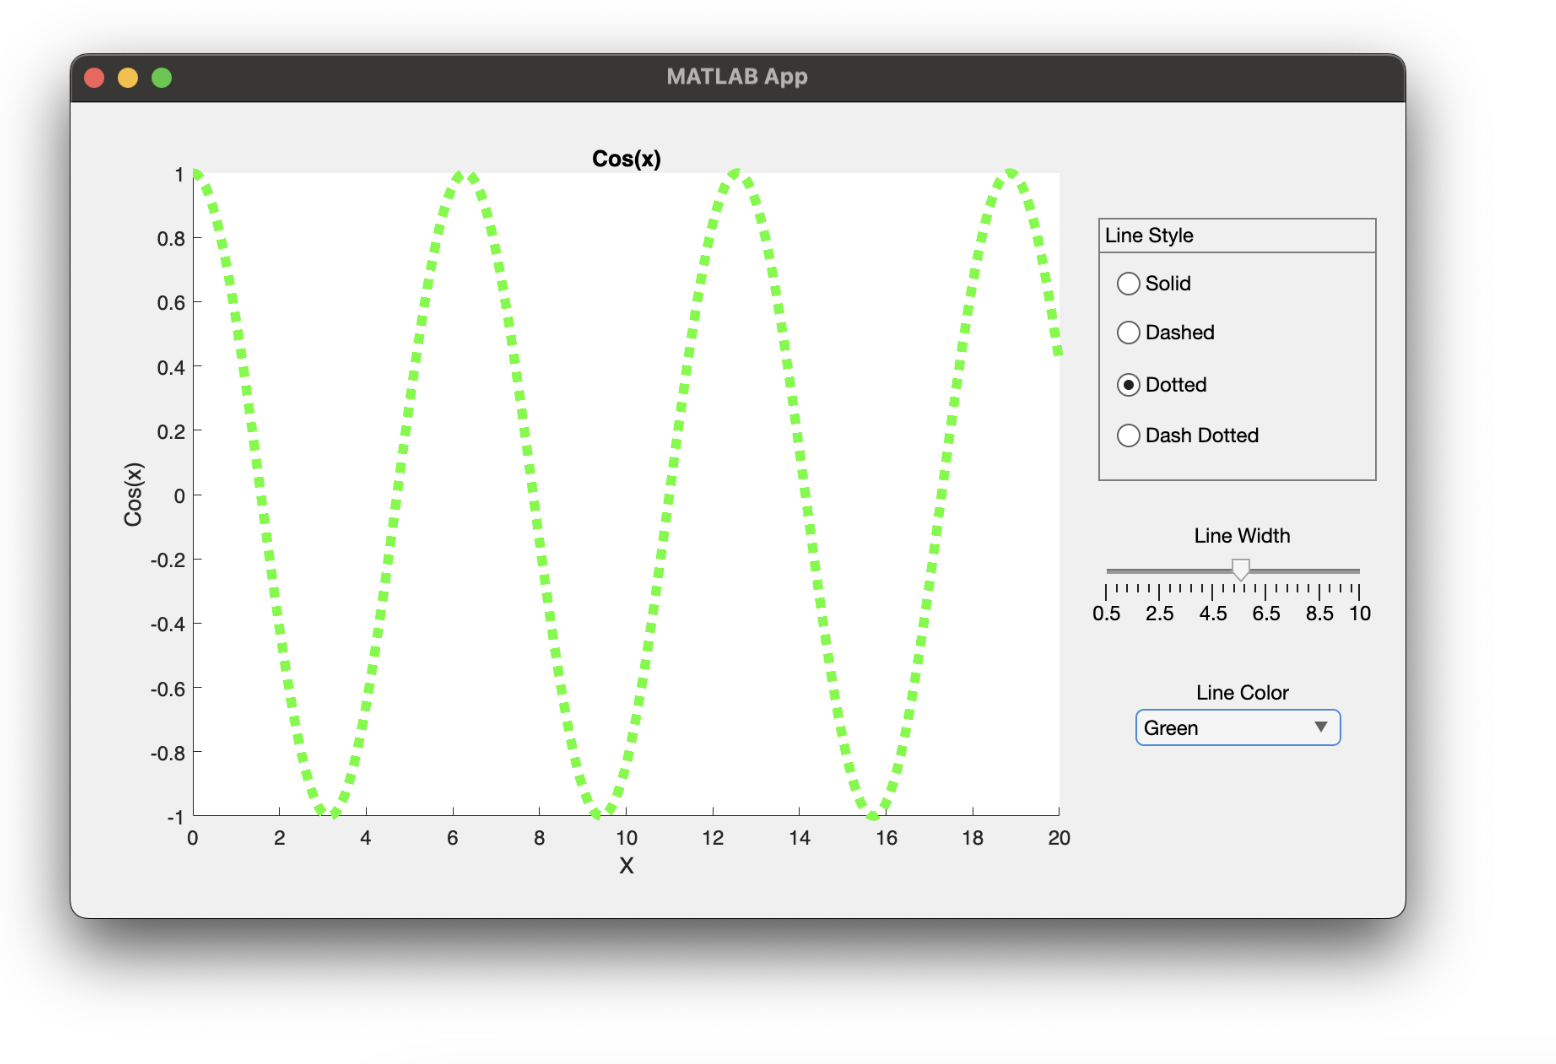This screenshot has height=1064, width=1556.
Task: Click the Line Color label text
Action: point(1241,691)
